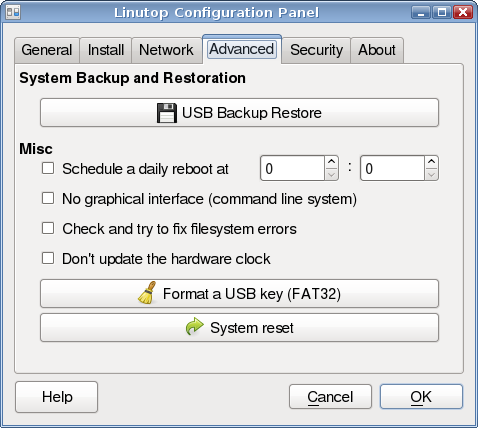Click the Help button

pyautogui.click(x=57, y=397)
